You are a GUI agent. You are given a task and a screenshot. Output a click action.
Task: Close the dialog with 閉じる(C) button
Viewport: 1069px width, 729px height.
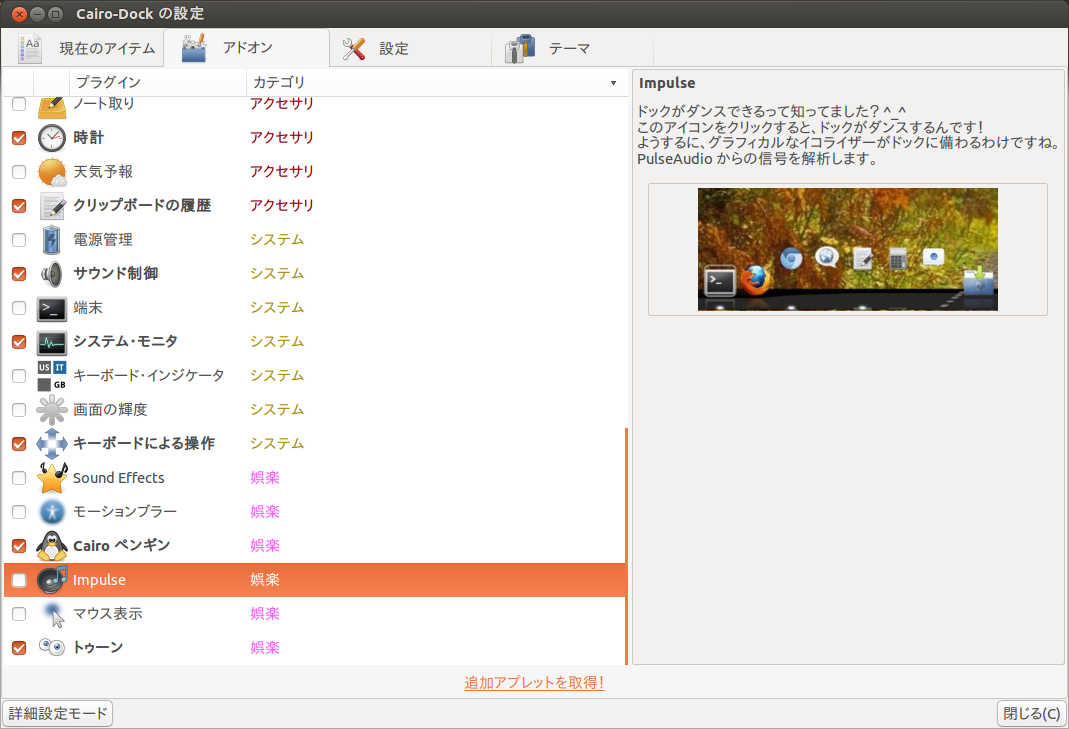tap(1032, 714)
